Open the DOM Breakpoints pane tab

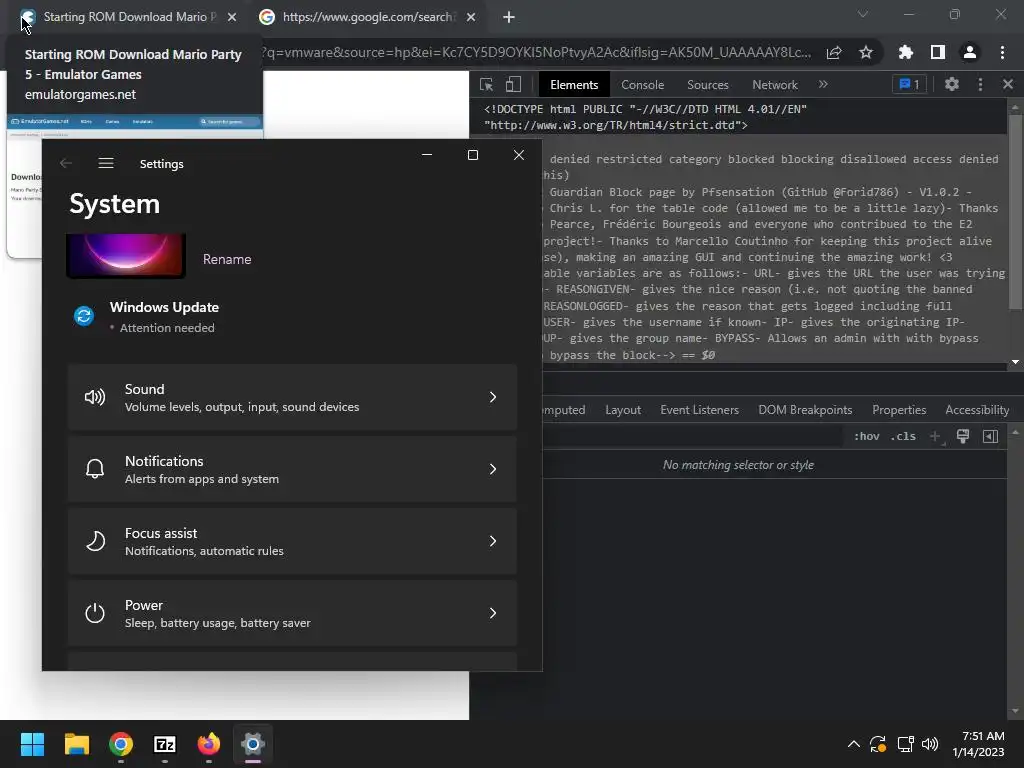click(x=805, y=409)
